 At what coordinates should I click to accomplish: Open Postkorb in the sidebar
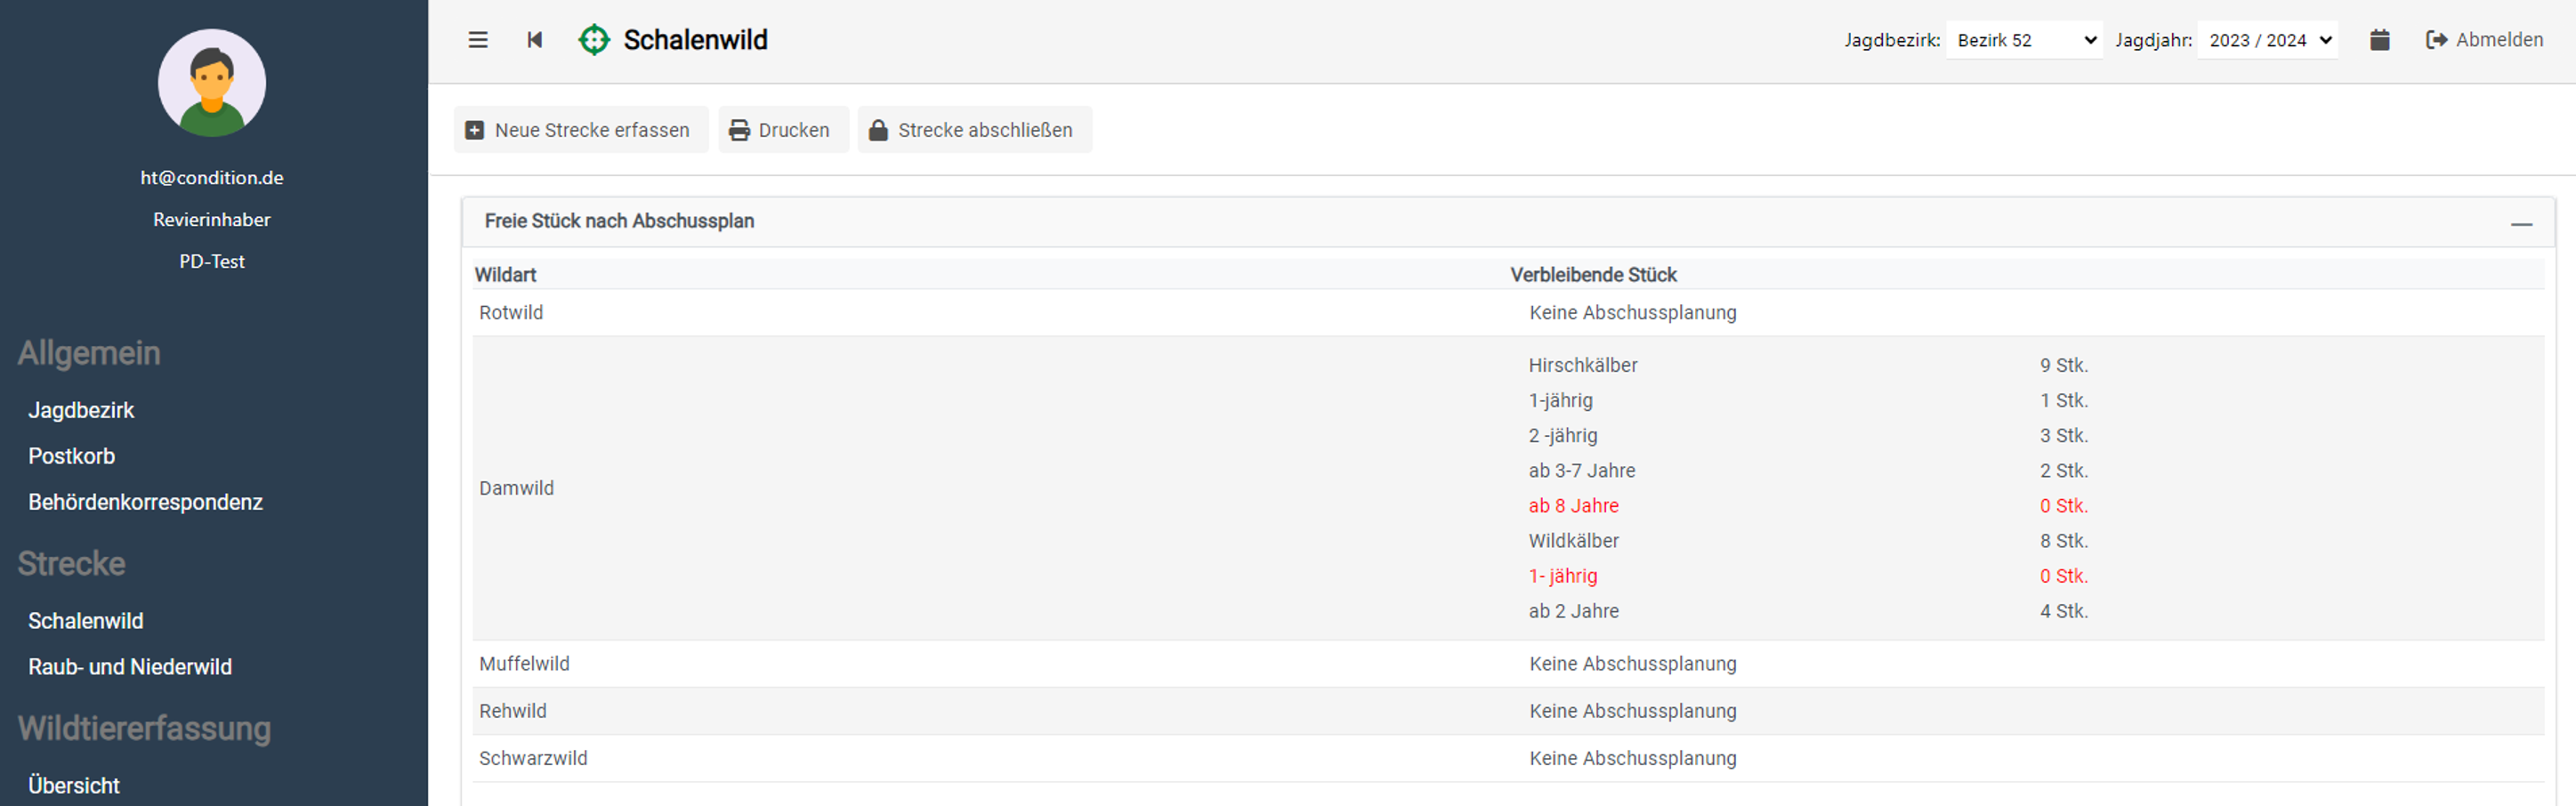[x=72, y=456]
